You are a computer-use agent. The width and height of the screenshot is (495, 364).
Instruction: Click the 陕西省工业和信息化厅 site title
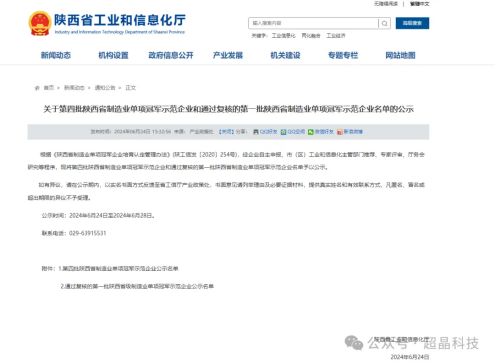[x=120, y=20]
